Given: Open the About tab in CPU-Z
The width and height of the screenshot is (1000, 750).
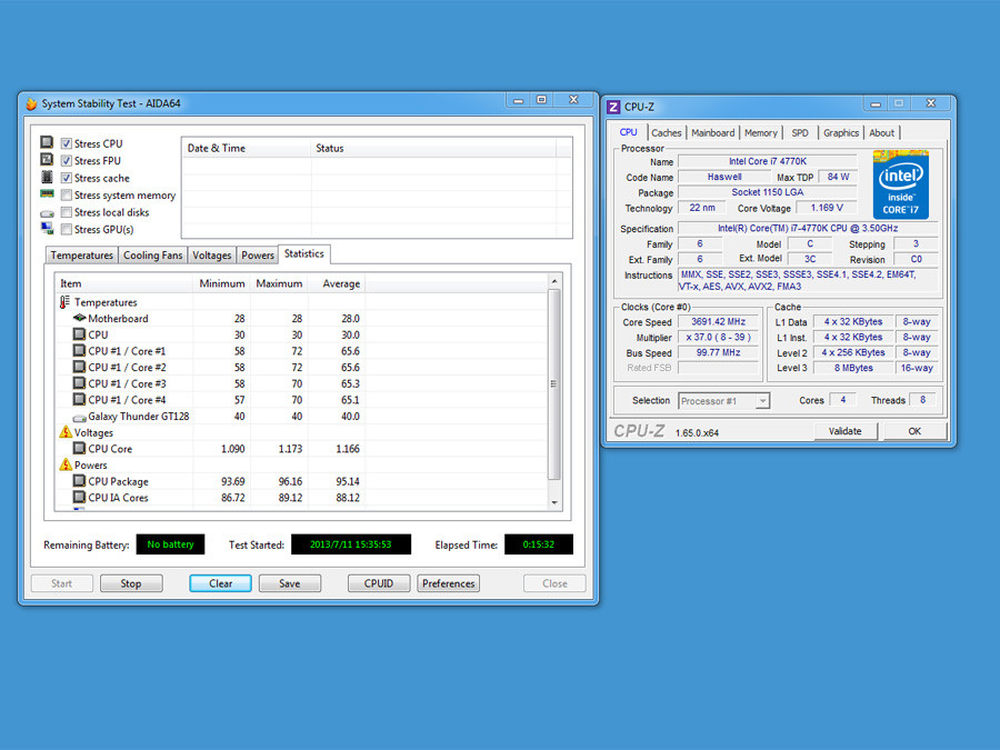Looking at the screenshot, I should [881, 133].
